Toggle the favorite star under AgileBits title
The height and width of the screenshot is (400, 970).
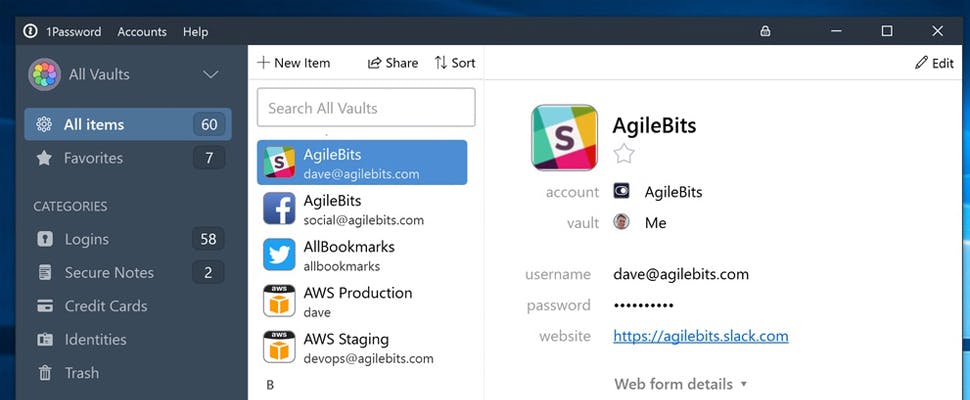(x=624, y=153)
